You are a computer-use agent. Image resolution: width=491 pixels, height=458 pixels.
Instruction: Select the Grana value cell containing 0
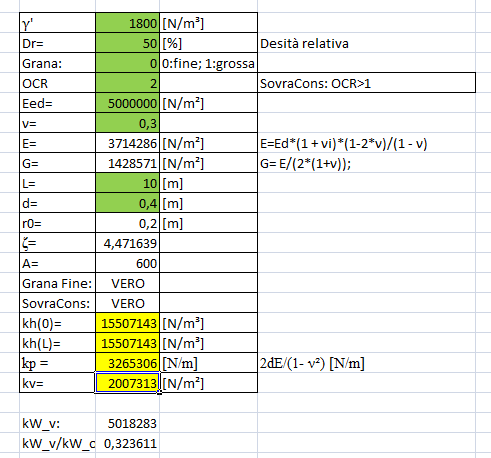[x=127, y=63]
